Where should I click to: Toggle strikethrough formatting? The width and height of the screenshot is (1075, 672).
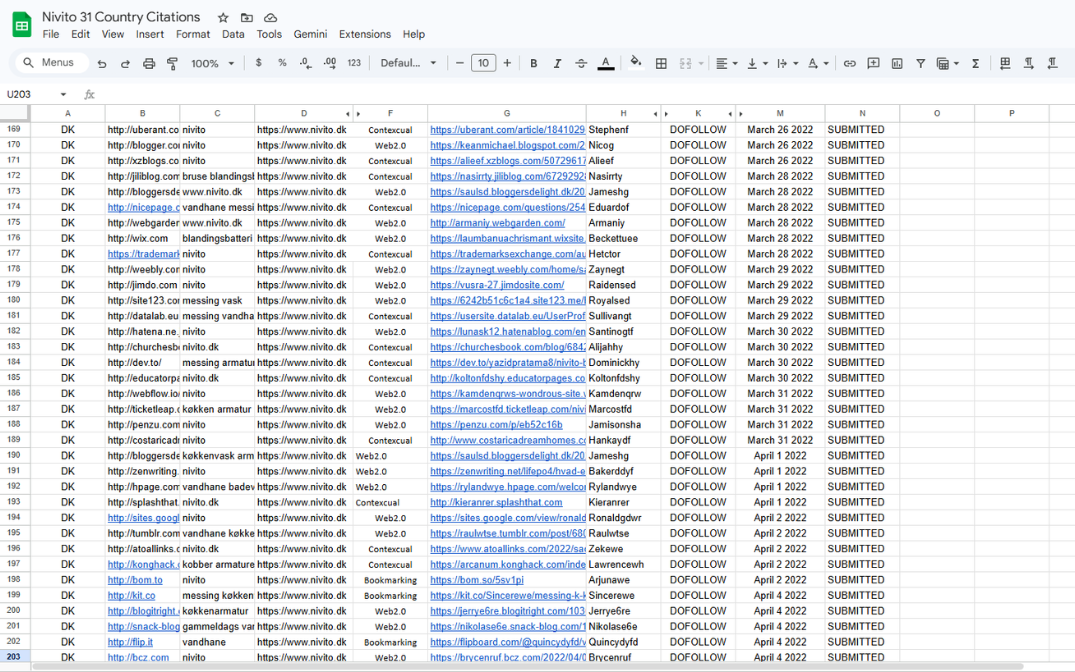point(581,63)
